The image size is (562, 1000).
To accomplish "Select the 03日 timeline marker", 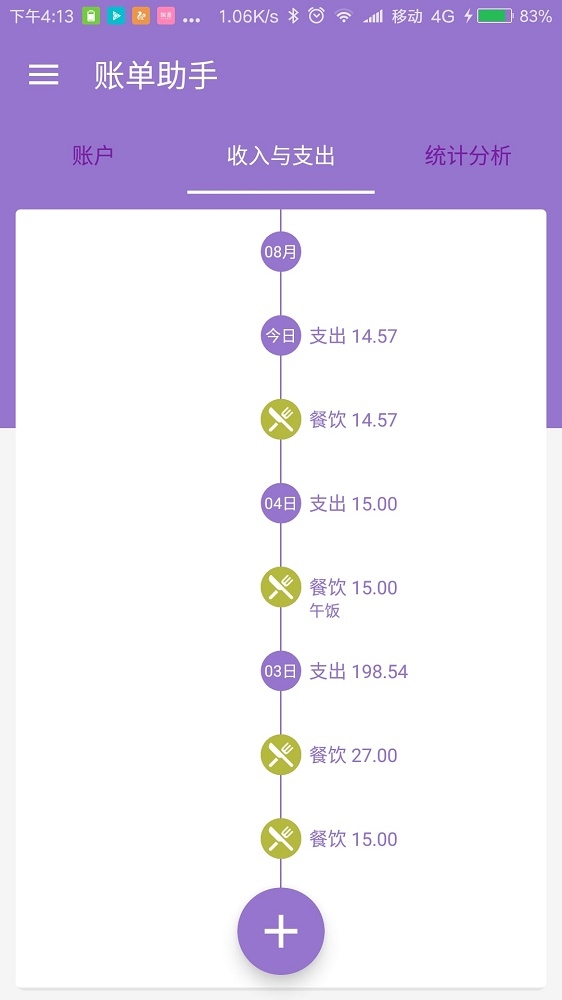I will click(281, 671).
